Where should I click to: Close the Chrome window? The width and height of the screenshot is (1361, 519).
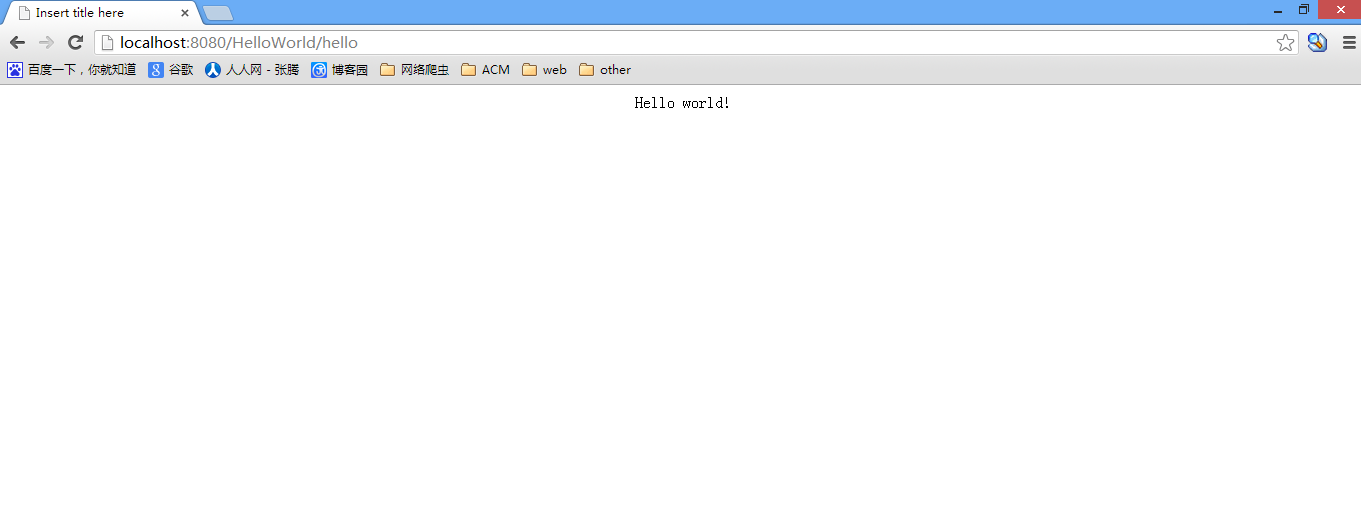tap(1340, 10)
